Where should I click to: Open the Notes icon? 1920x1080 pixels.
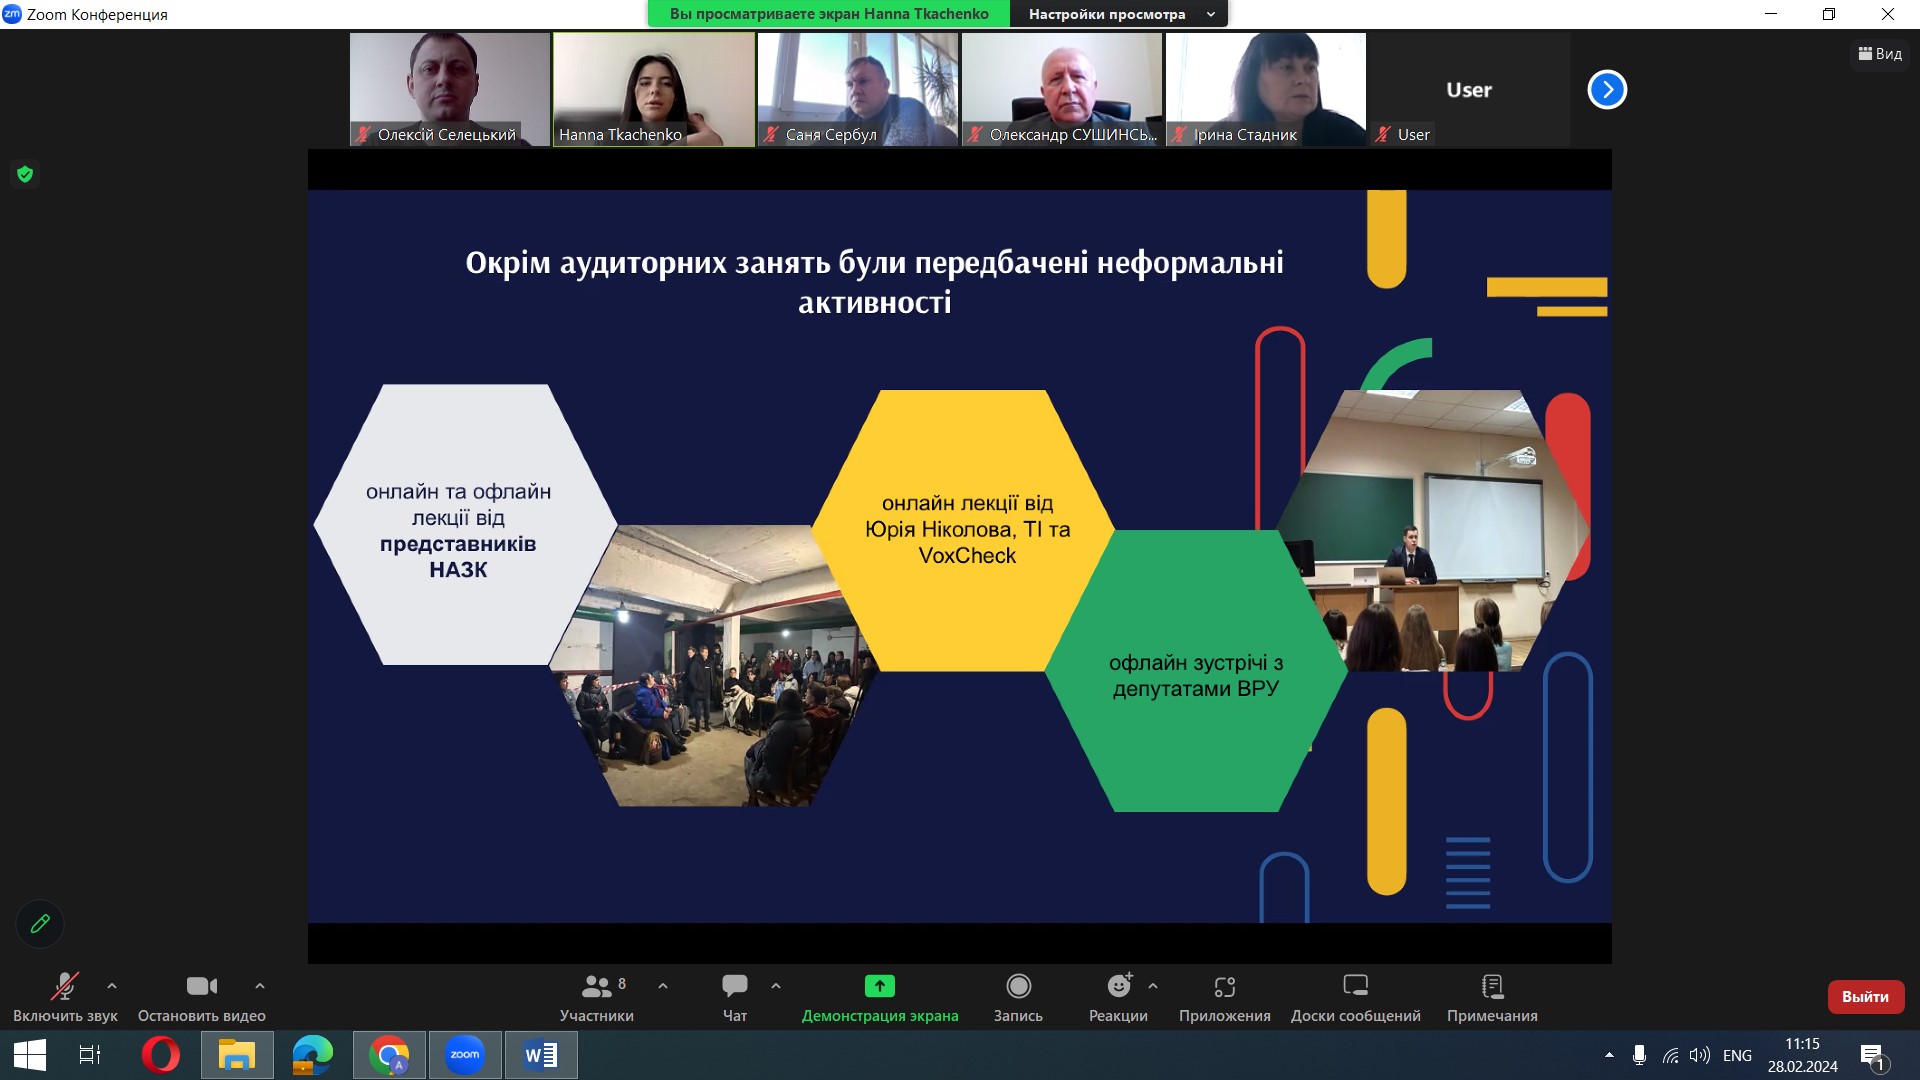pos(1492,986)
